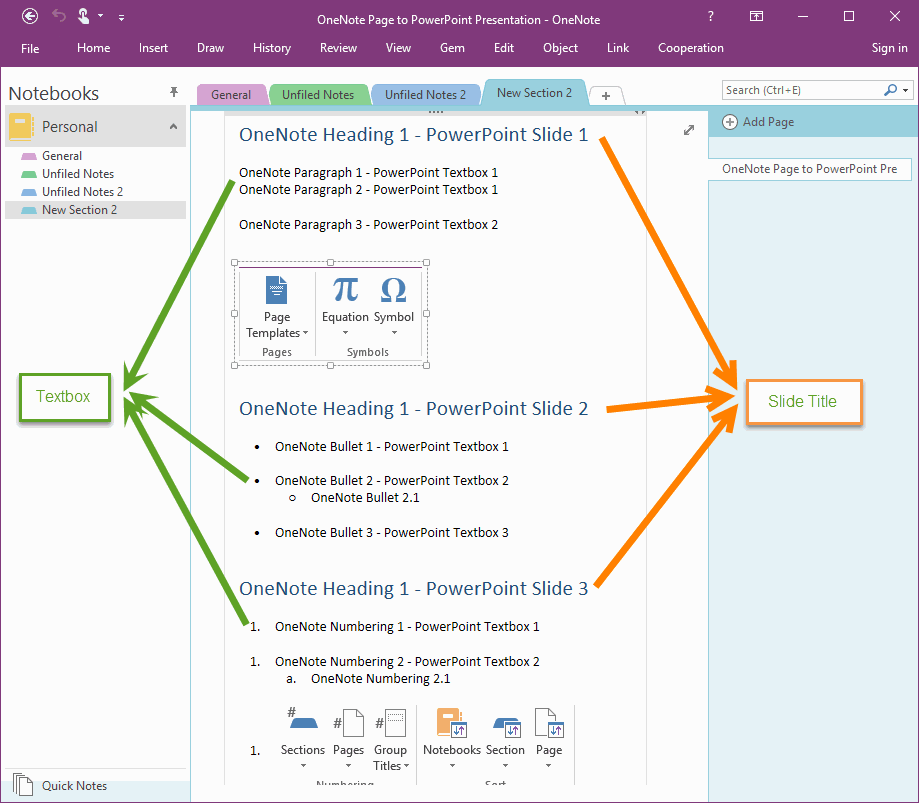Click the Undo icon in quick access toolbar
The image size is (919, 803).
click(x=58, y=16)
